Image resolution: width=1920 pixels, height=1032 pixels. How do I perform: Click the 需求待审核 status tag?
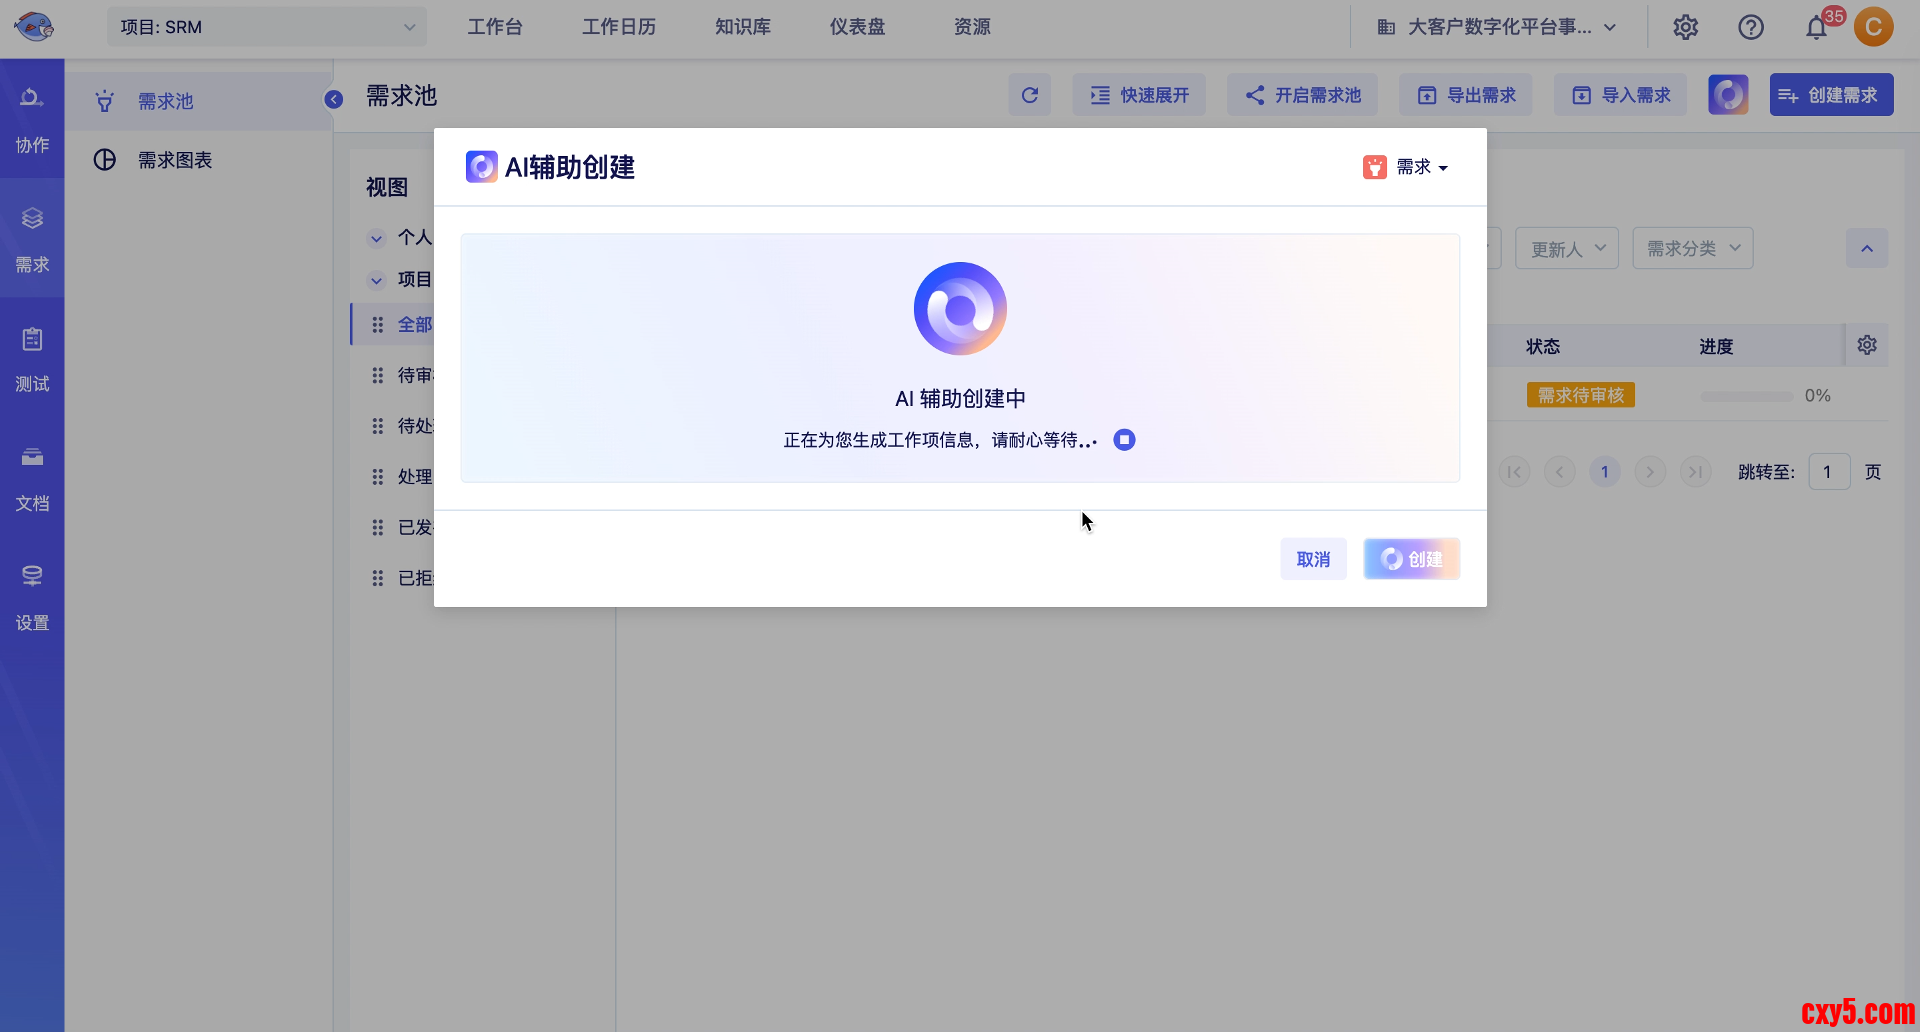coord(1581,396)
